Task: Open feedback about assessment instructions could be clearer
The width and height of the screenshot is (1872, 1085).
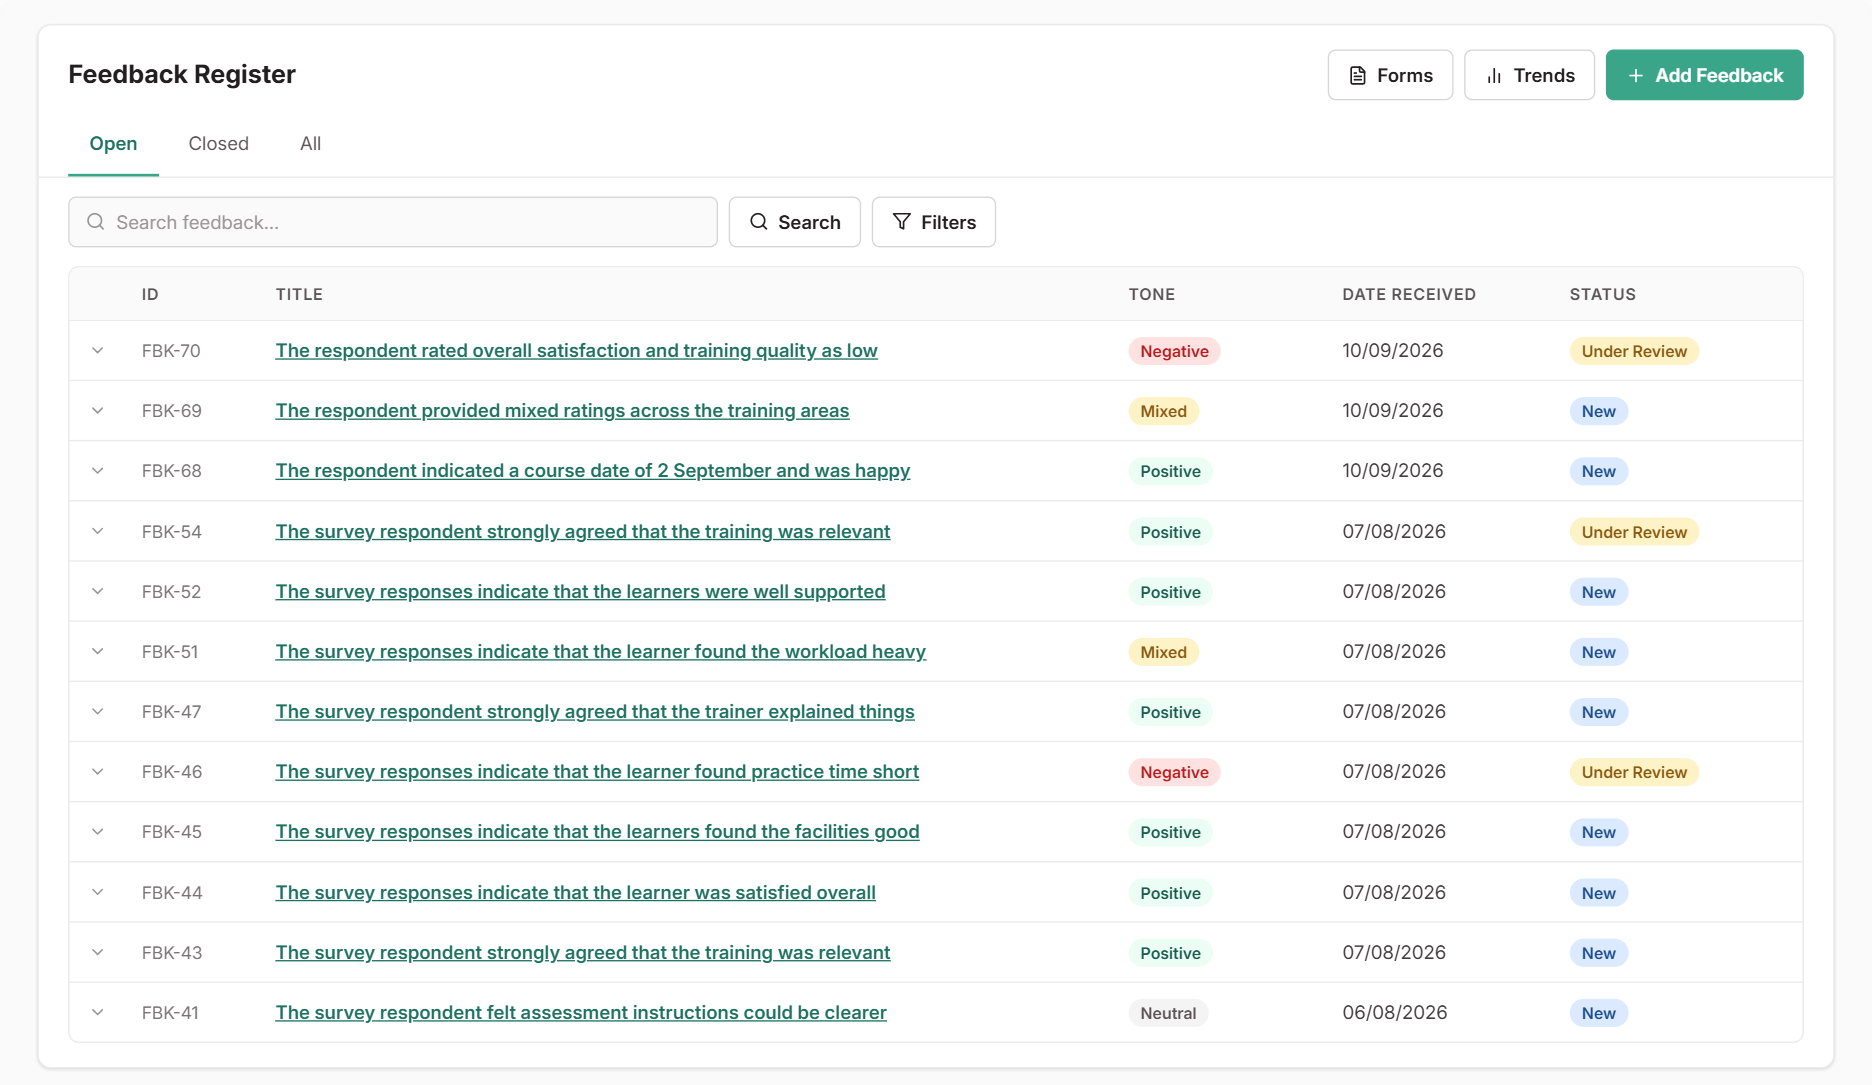Action: tap(581, 1013)
